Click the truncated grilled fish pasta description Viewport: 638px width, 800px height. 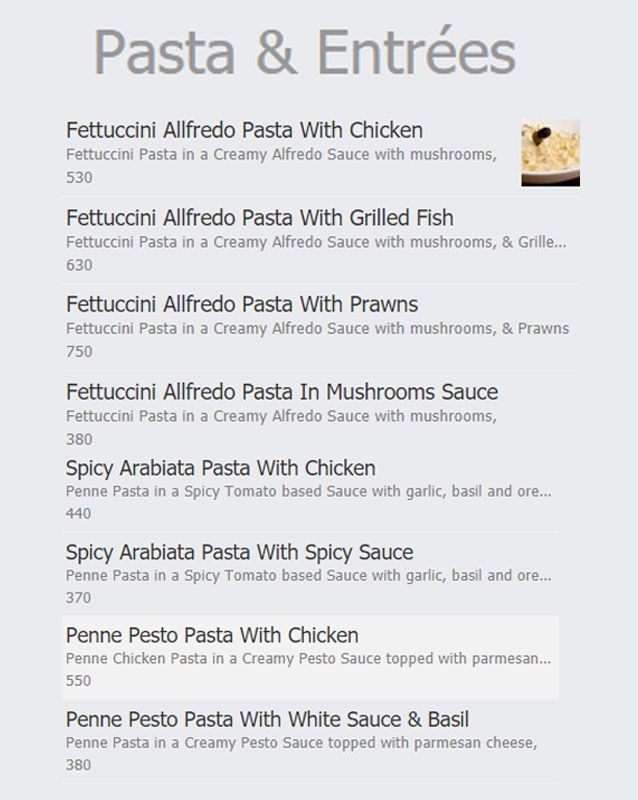316,242
